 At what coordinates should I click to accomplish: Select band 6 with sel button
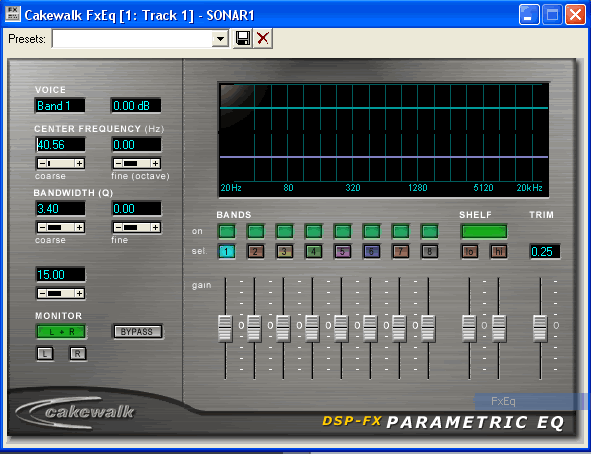pos(372,251)
